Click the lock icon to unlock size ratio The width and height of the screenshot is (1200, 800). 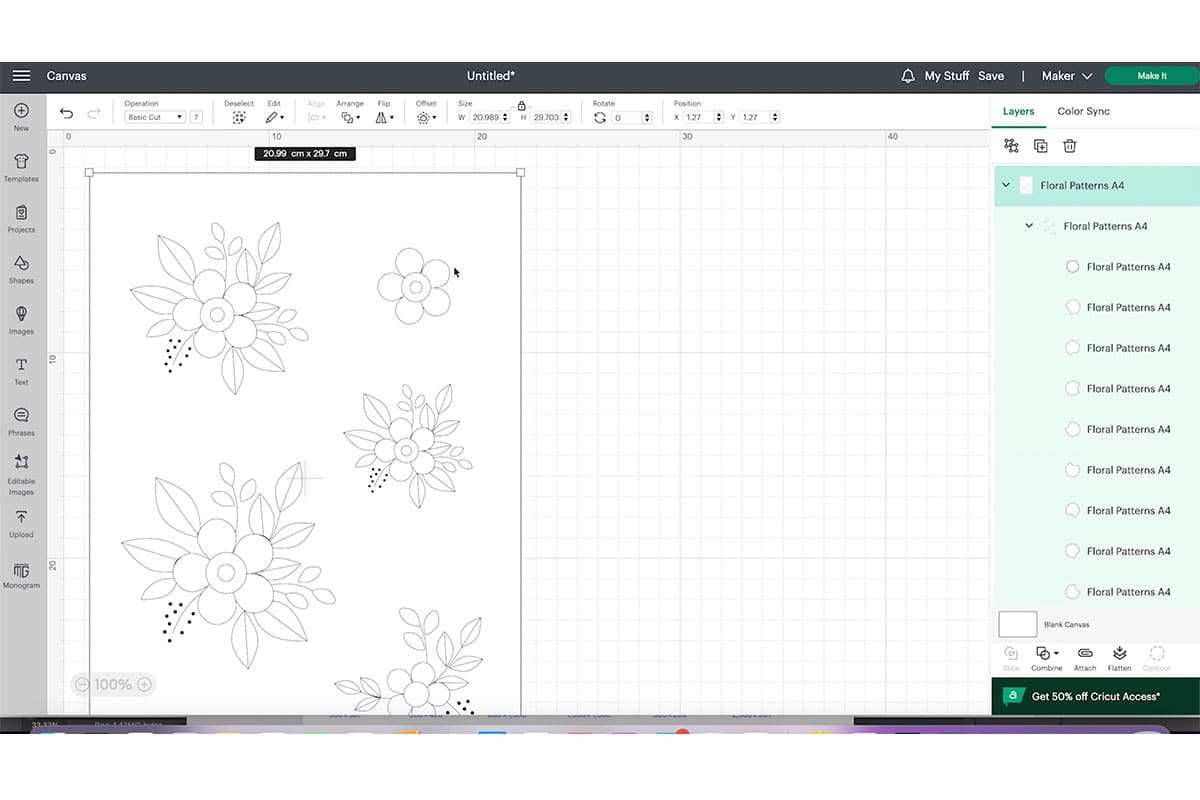(x=521, y=104)
